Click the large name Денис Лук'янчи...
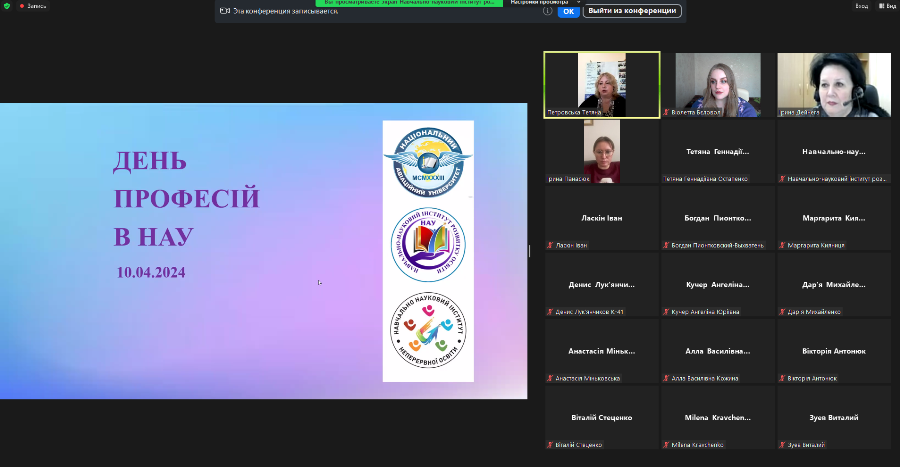The image size is (900, 467). (602, 285)
